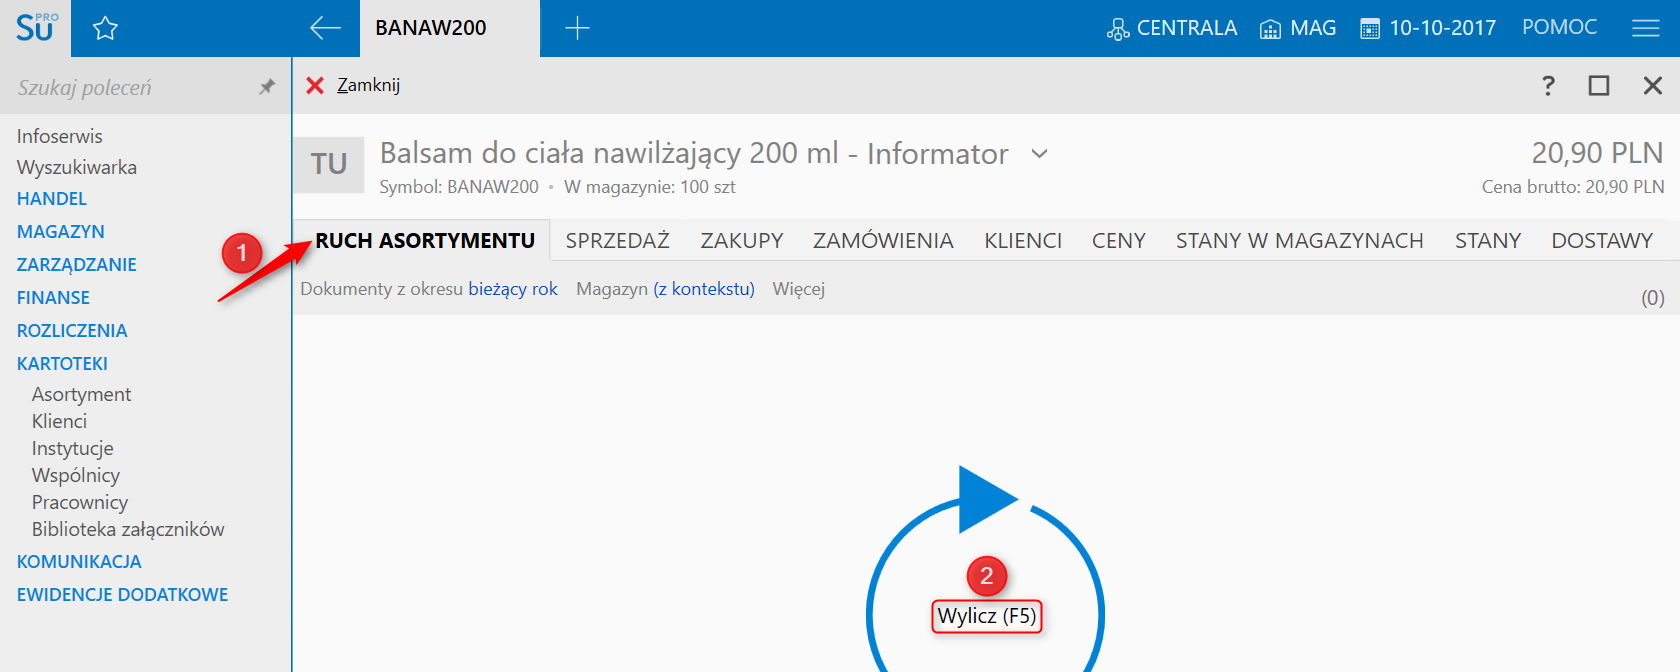Expand the EWIDENCJE DODATKOWE module
This screenshot has width=1680, height=672.
(x=122, y=595)
